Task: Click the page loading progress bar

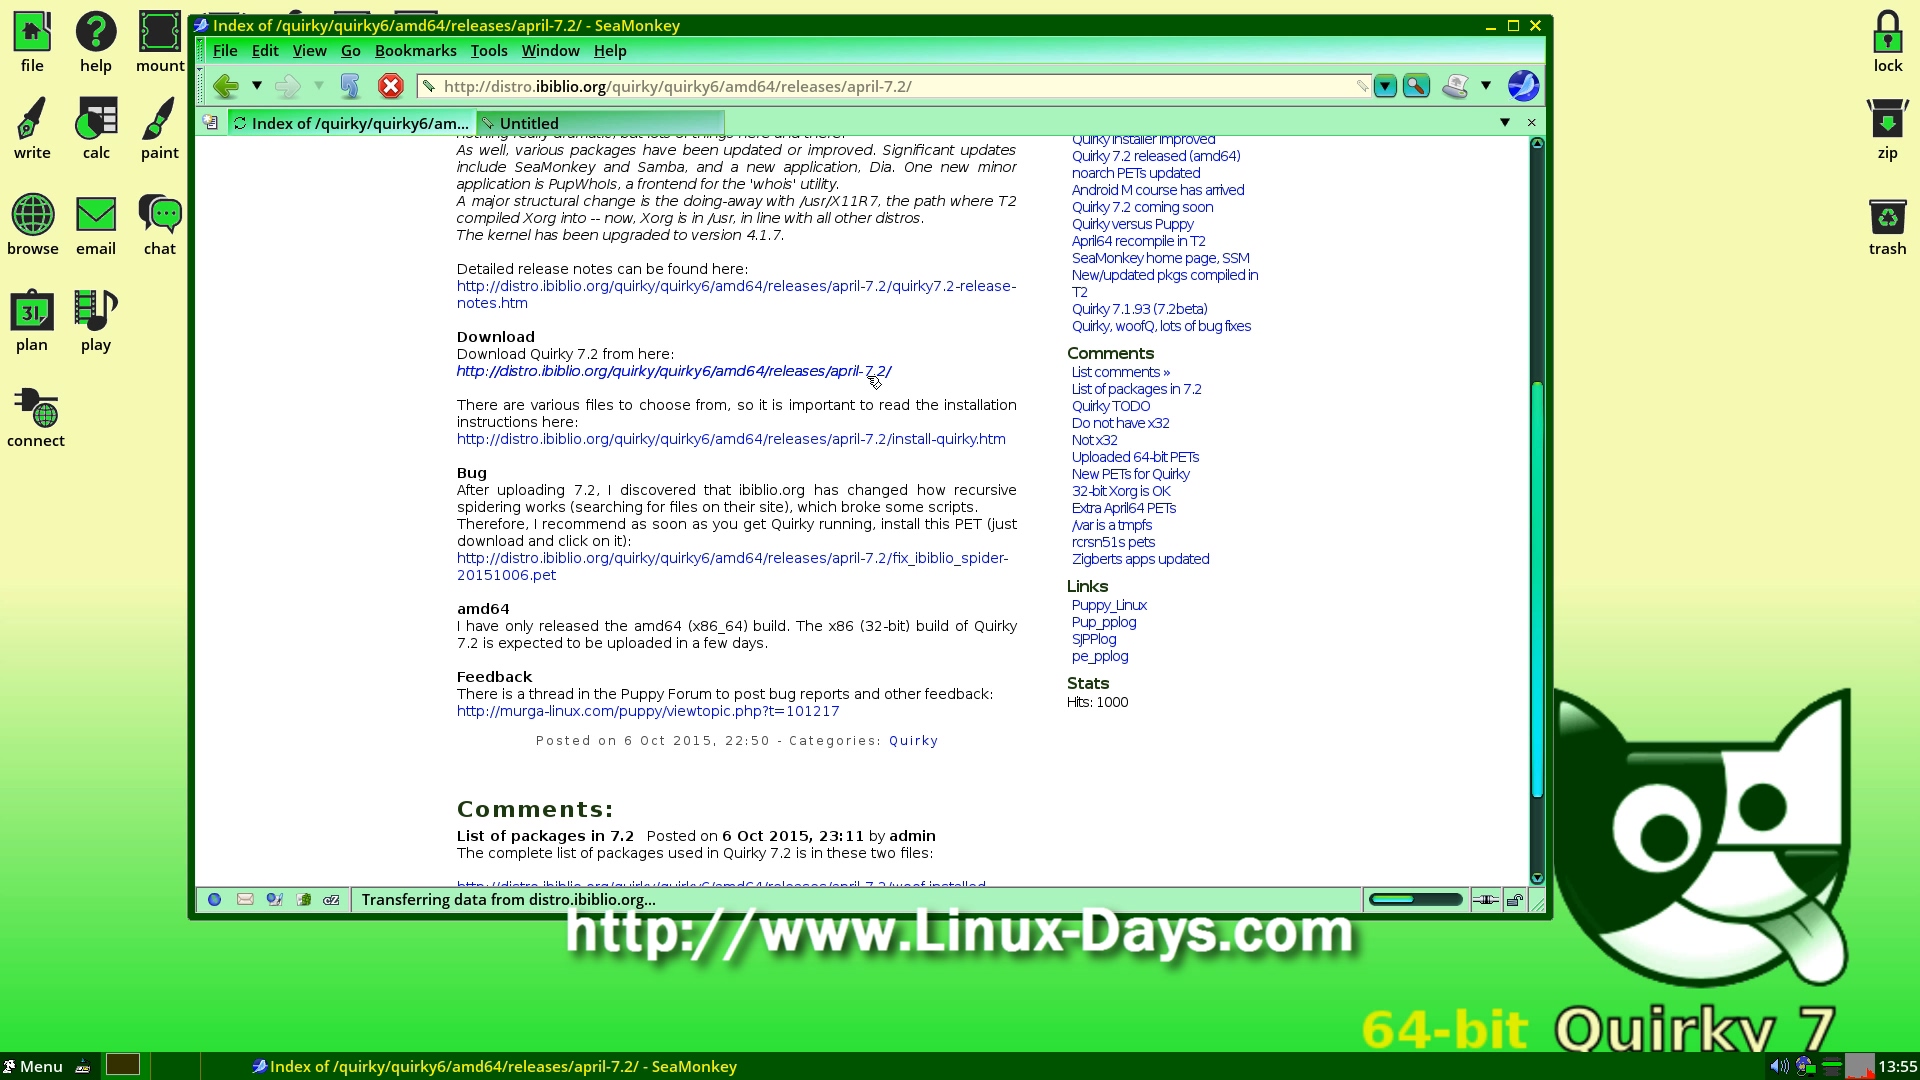Action: click(x=1415, y=899)
